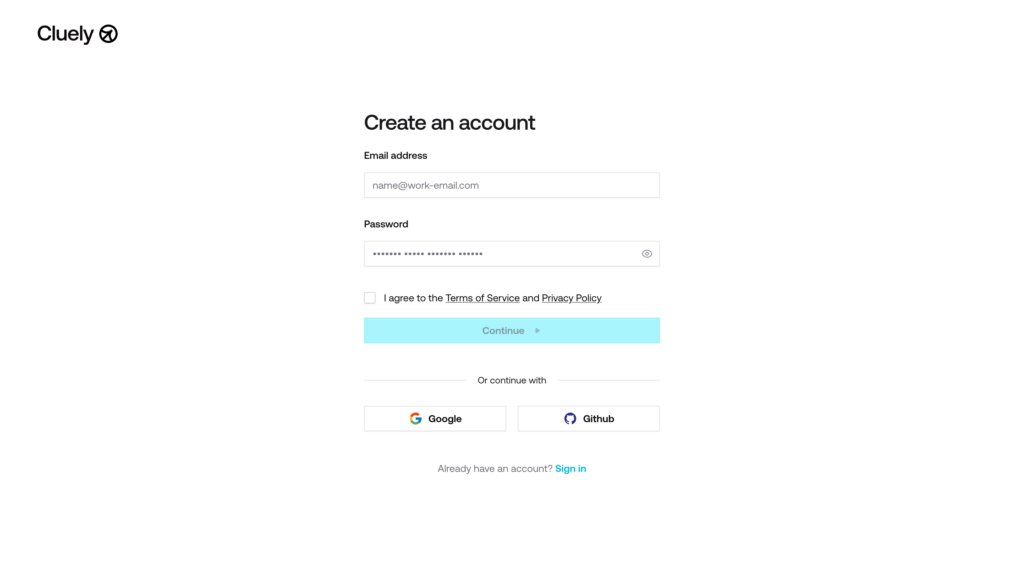The width and height of the screenshot is (1024, 576).
Task: Focus the Email address input field
Action: pyautogui.click(x=511, y=185)
